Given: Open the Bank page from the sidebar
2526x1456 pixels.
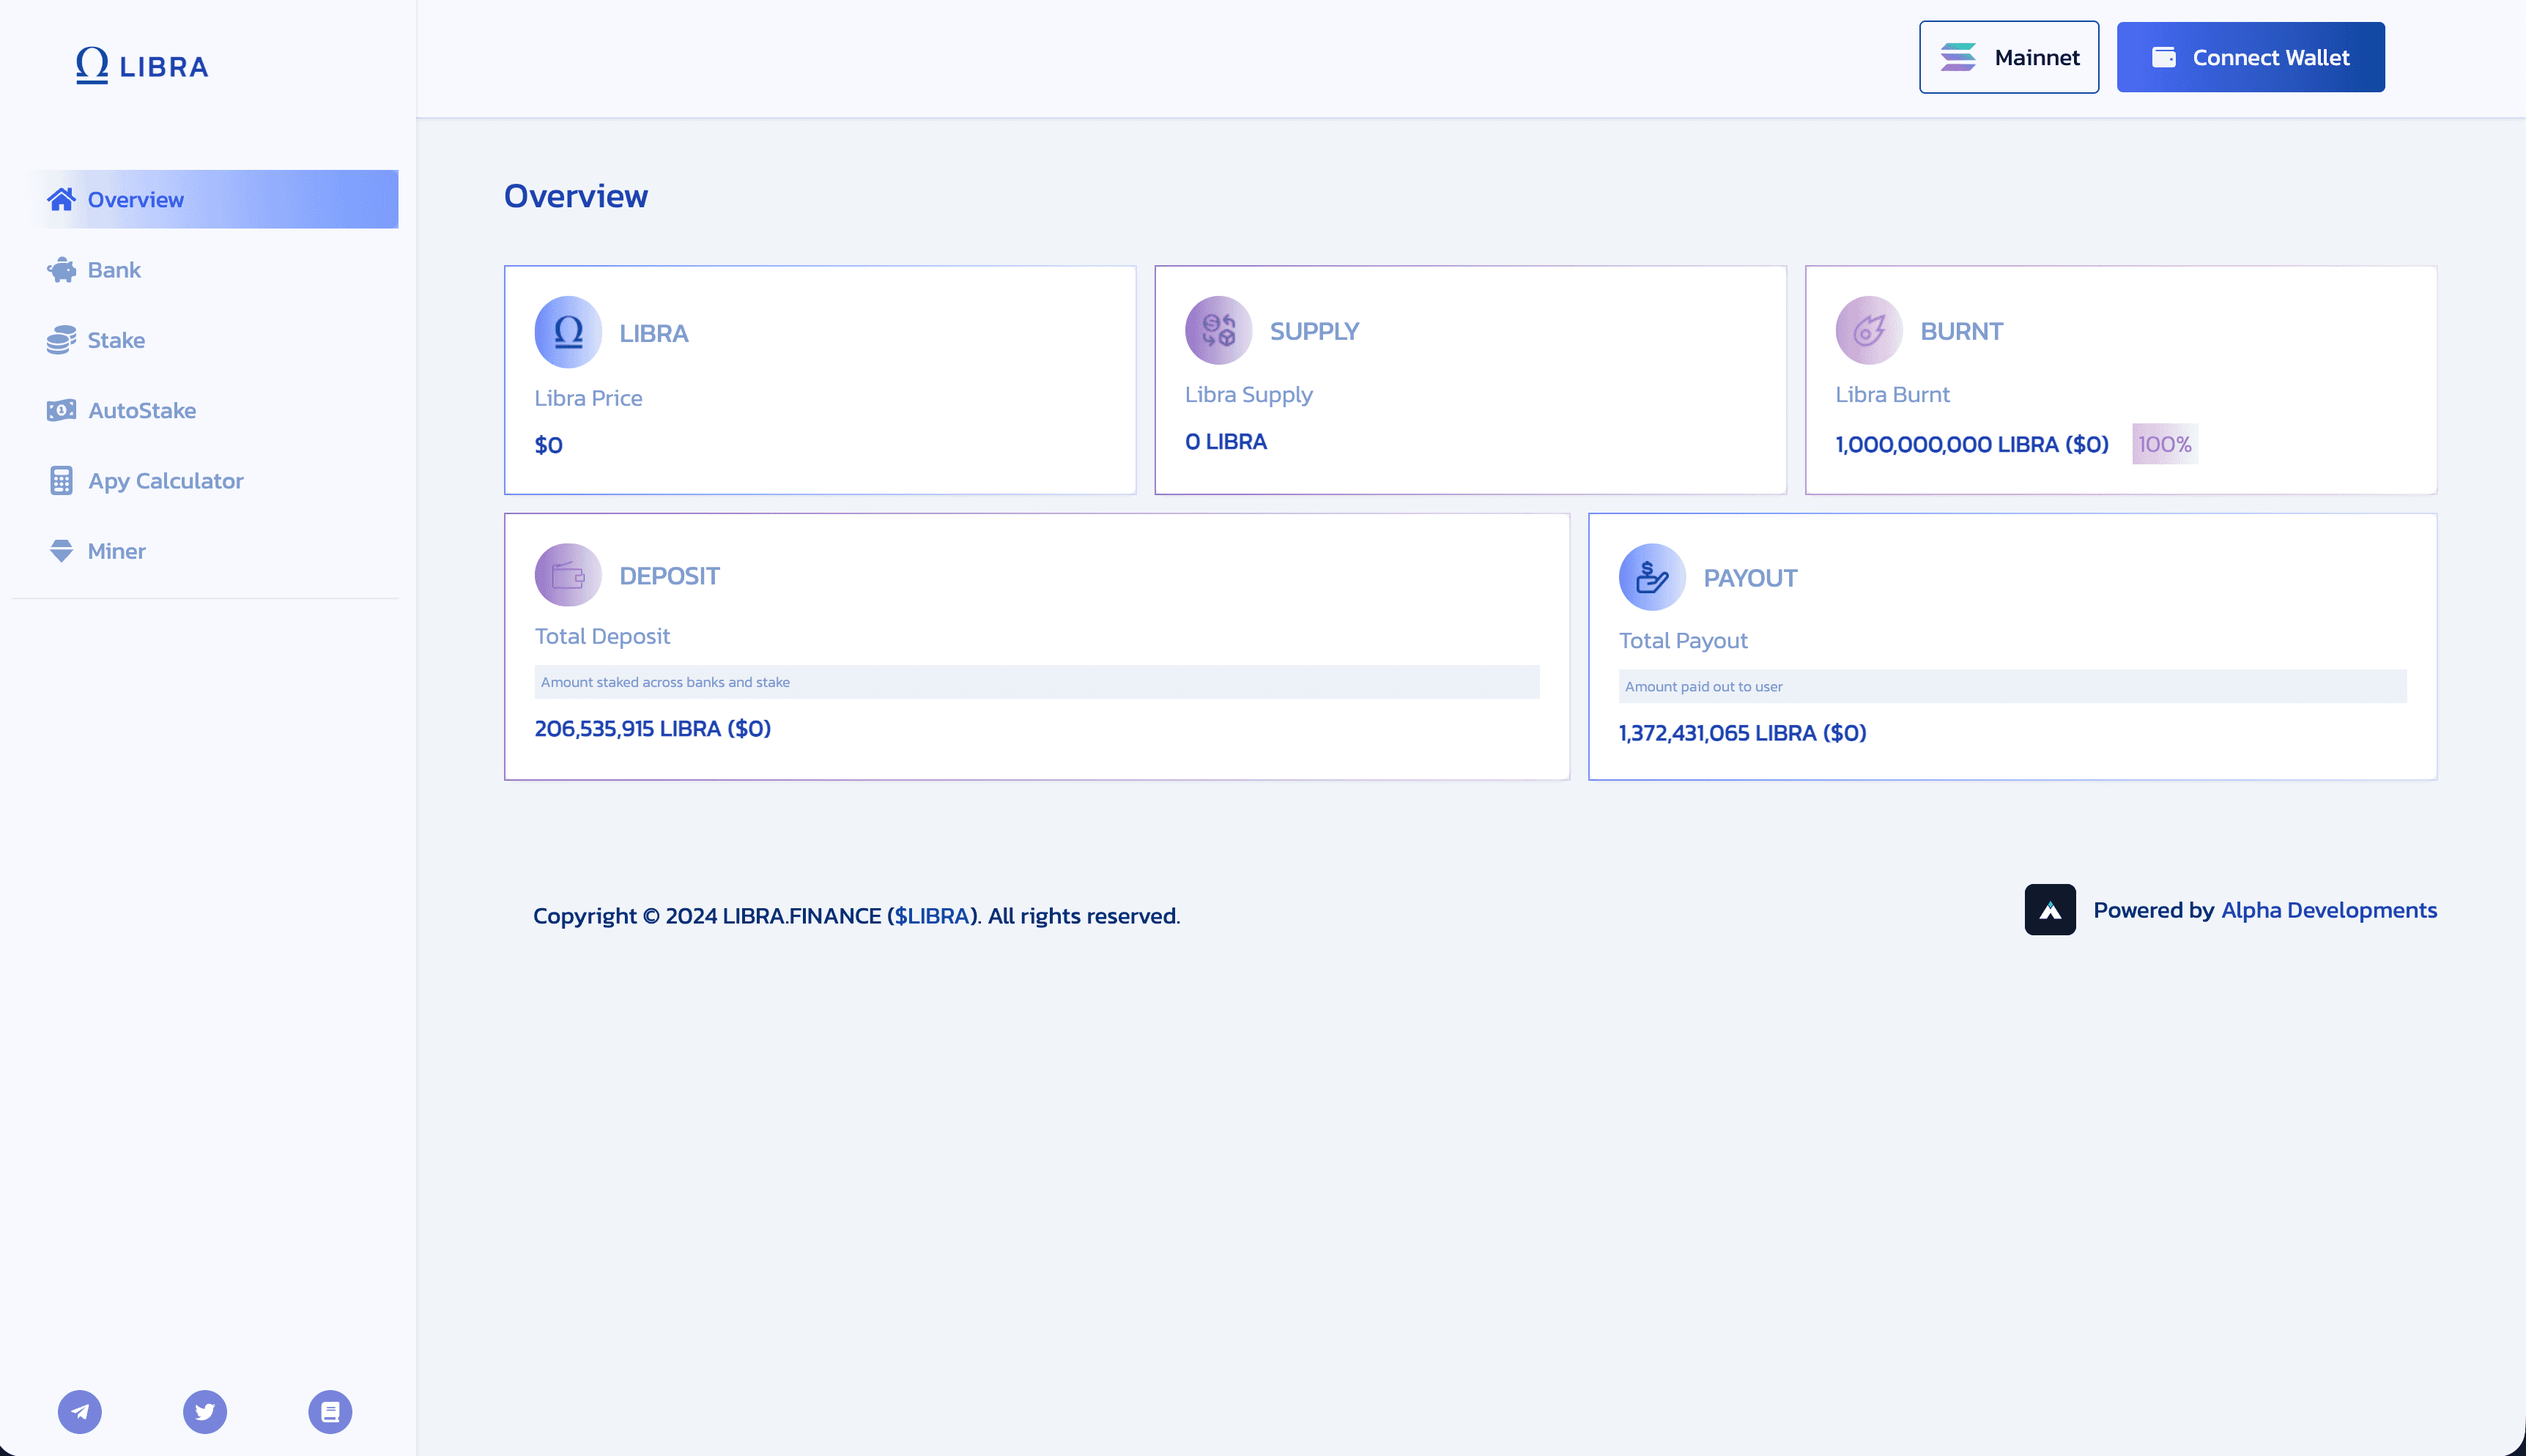Looking at the screenshot, I should click(x=113, y=269).
